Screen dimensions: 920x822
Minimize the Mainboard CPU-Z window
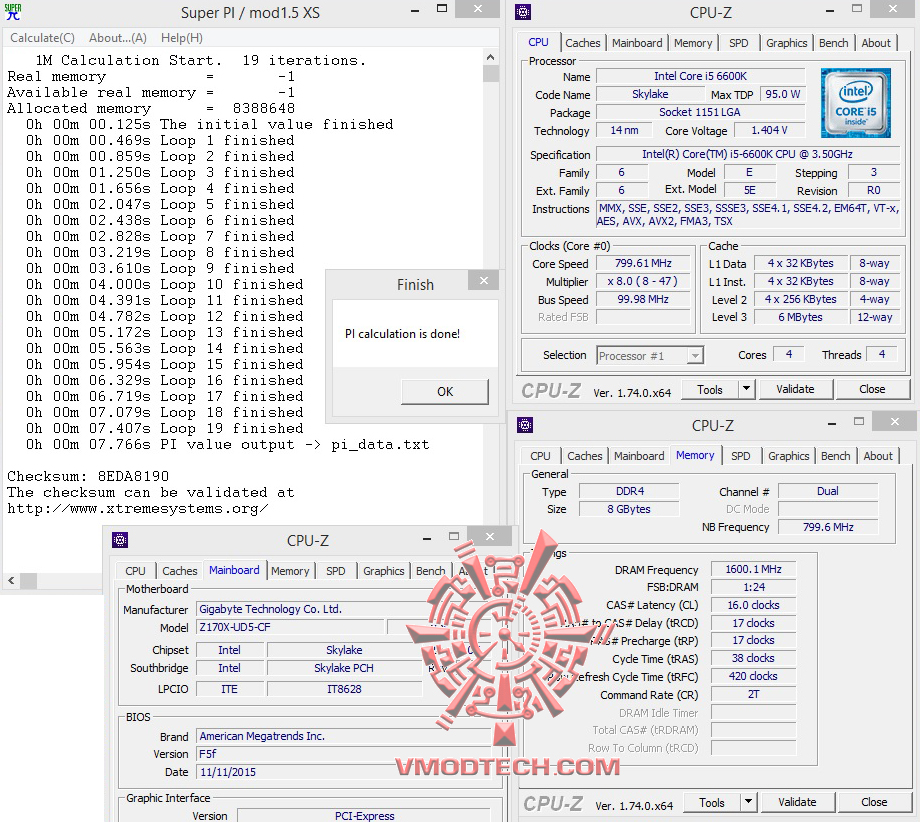427,538
